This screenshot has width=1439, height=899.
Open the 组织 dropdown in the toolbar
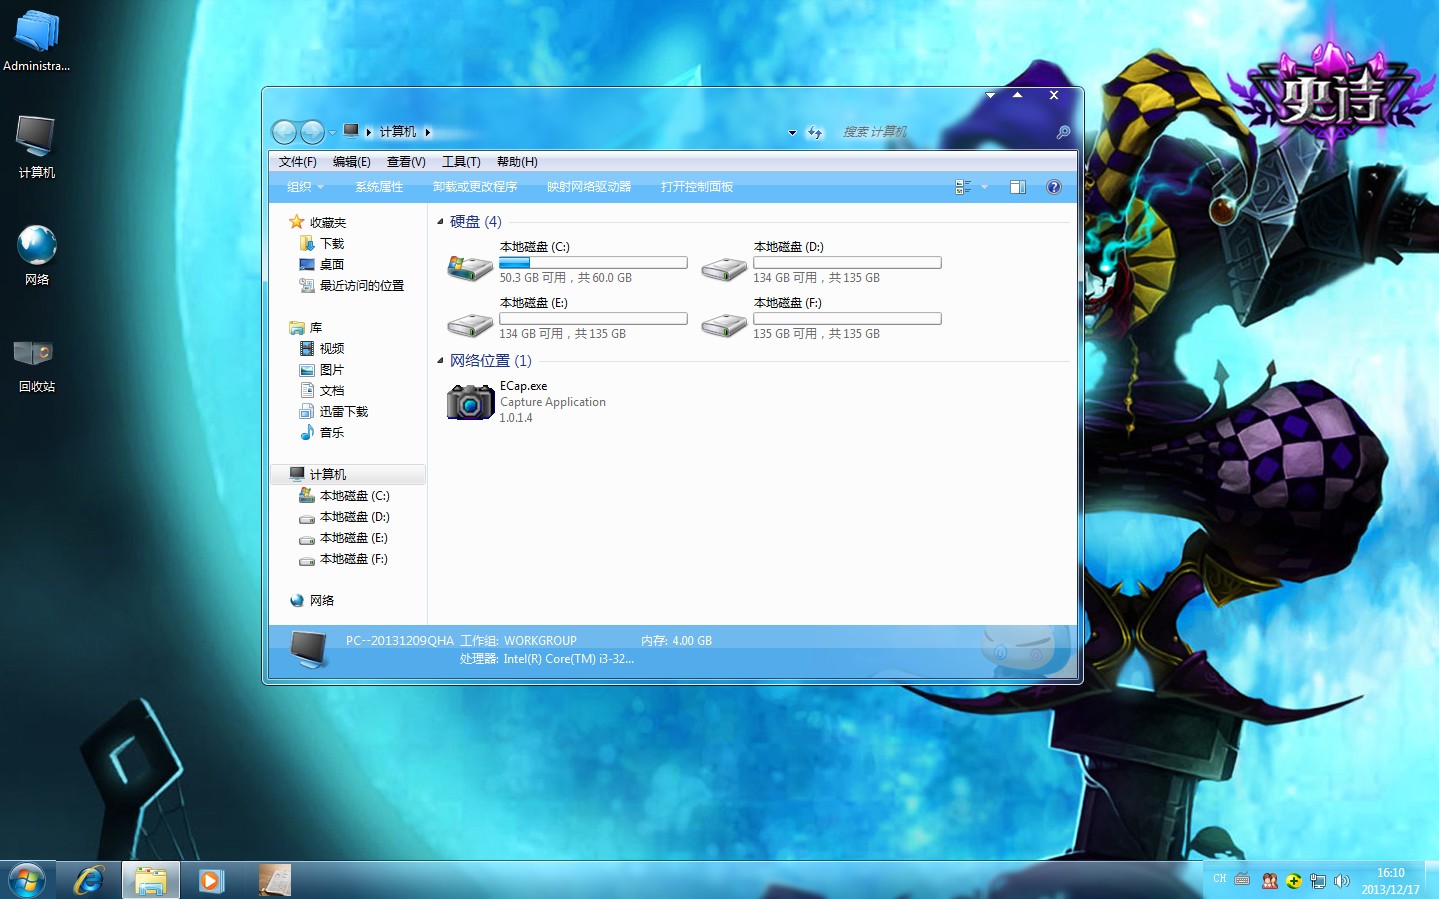pyautogui.click(x=305, y=187)
